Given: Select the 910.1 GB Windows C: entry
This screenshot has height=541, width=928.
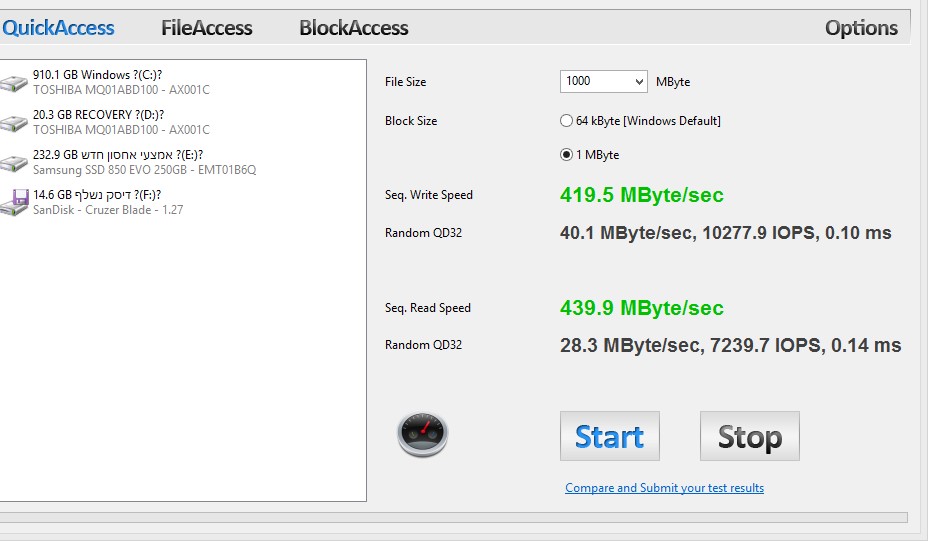Looking at the screenshot, I should coord(96,75).
